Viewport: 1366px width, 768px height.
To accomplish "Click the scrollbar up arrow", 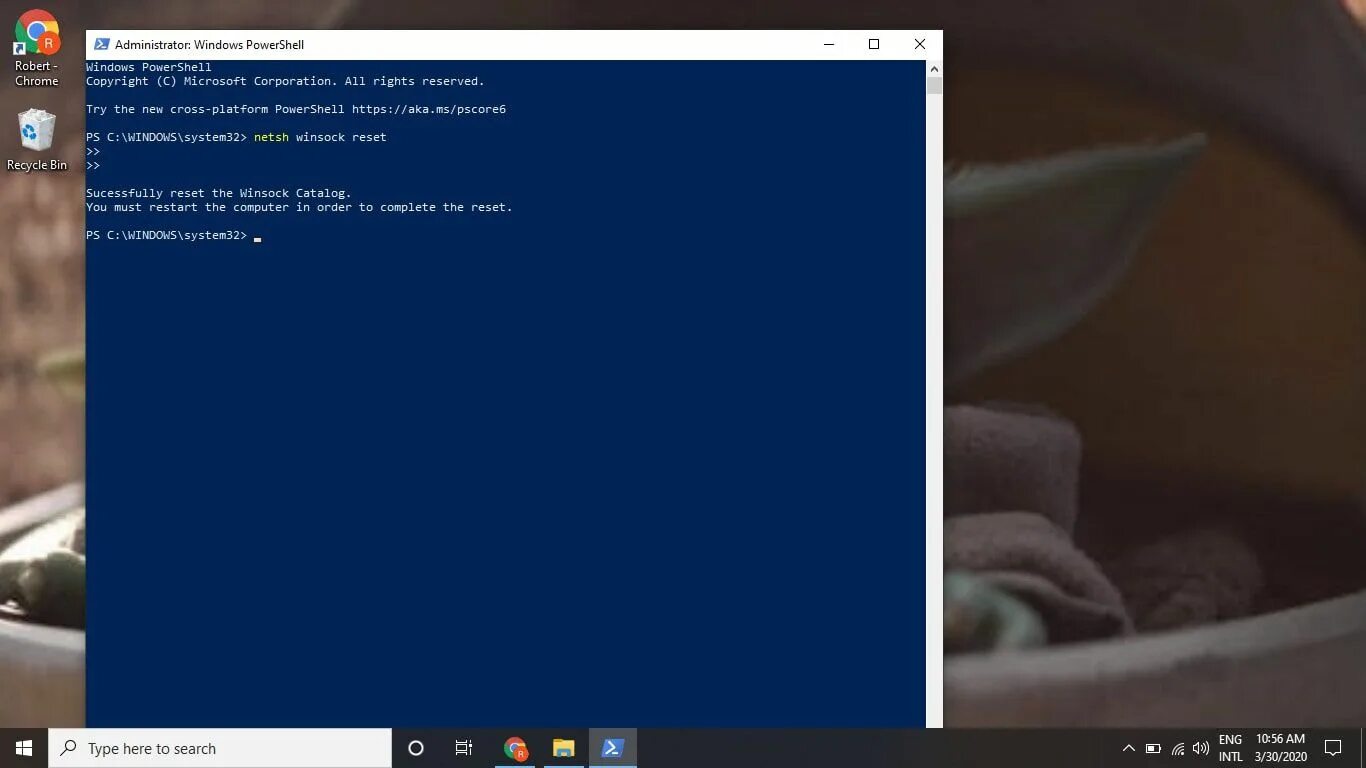I will tap(934, 68).
